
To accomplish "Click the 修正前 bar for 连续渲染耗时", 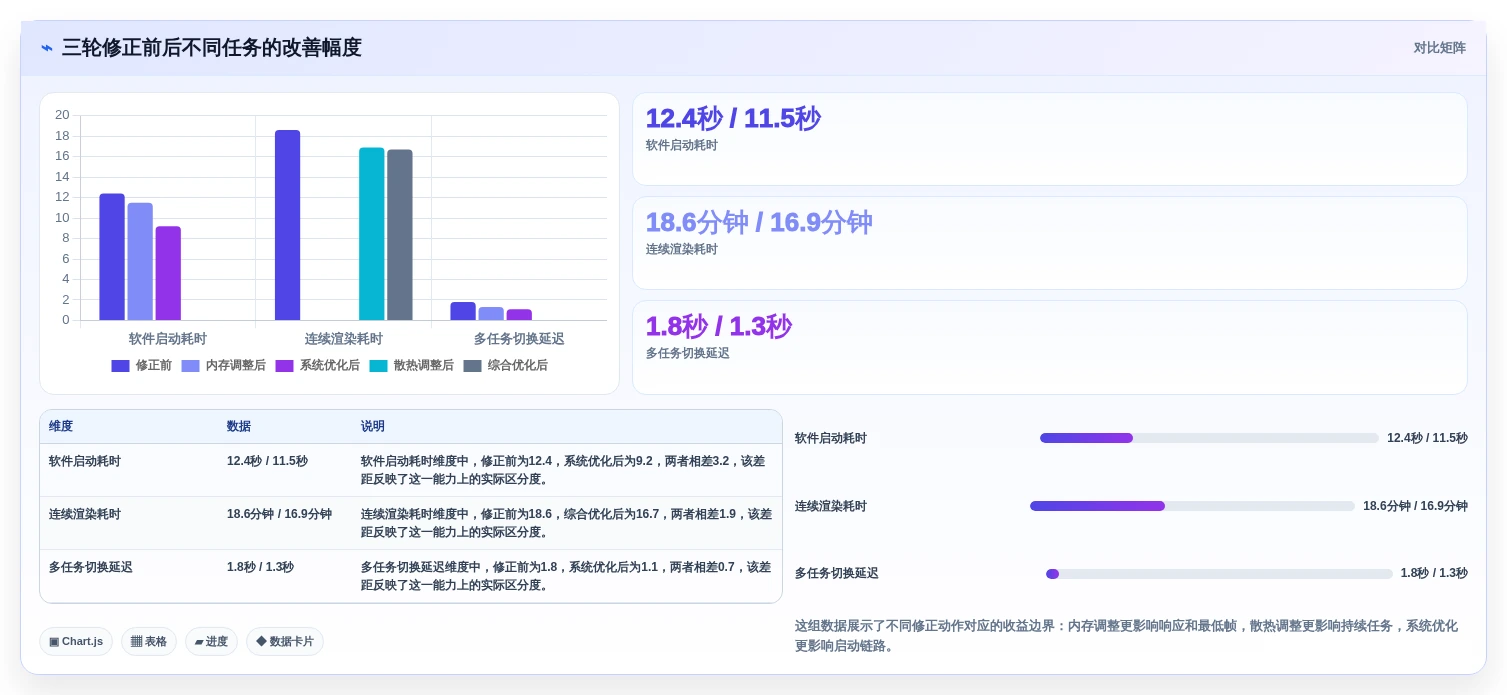I will 288,225.
